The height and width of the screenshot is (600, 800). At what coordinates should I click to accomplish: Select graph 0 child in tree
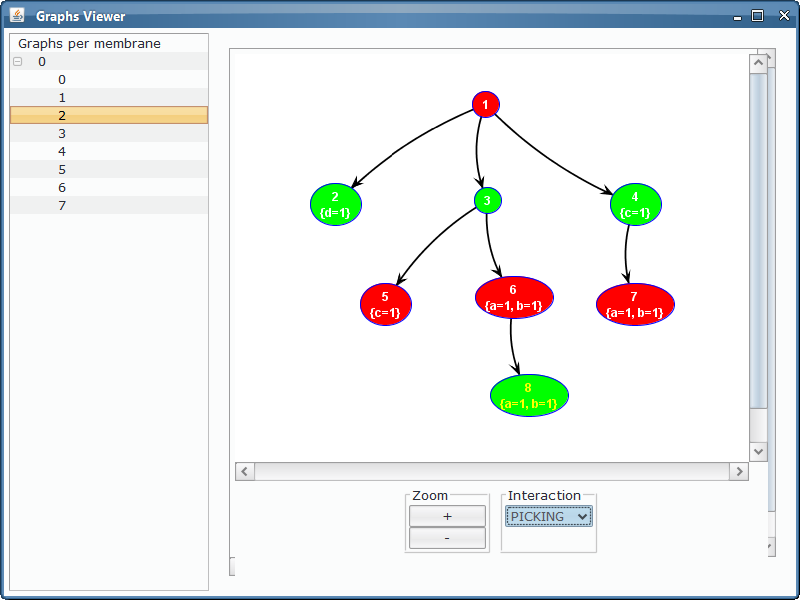click(62, 80)
